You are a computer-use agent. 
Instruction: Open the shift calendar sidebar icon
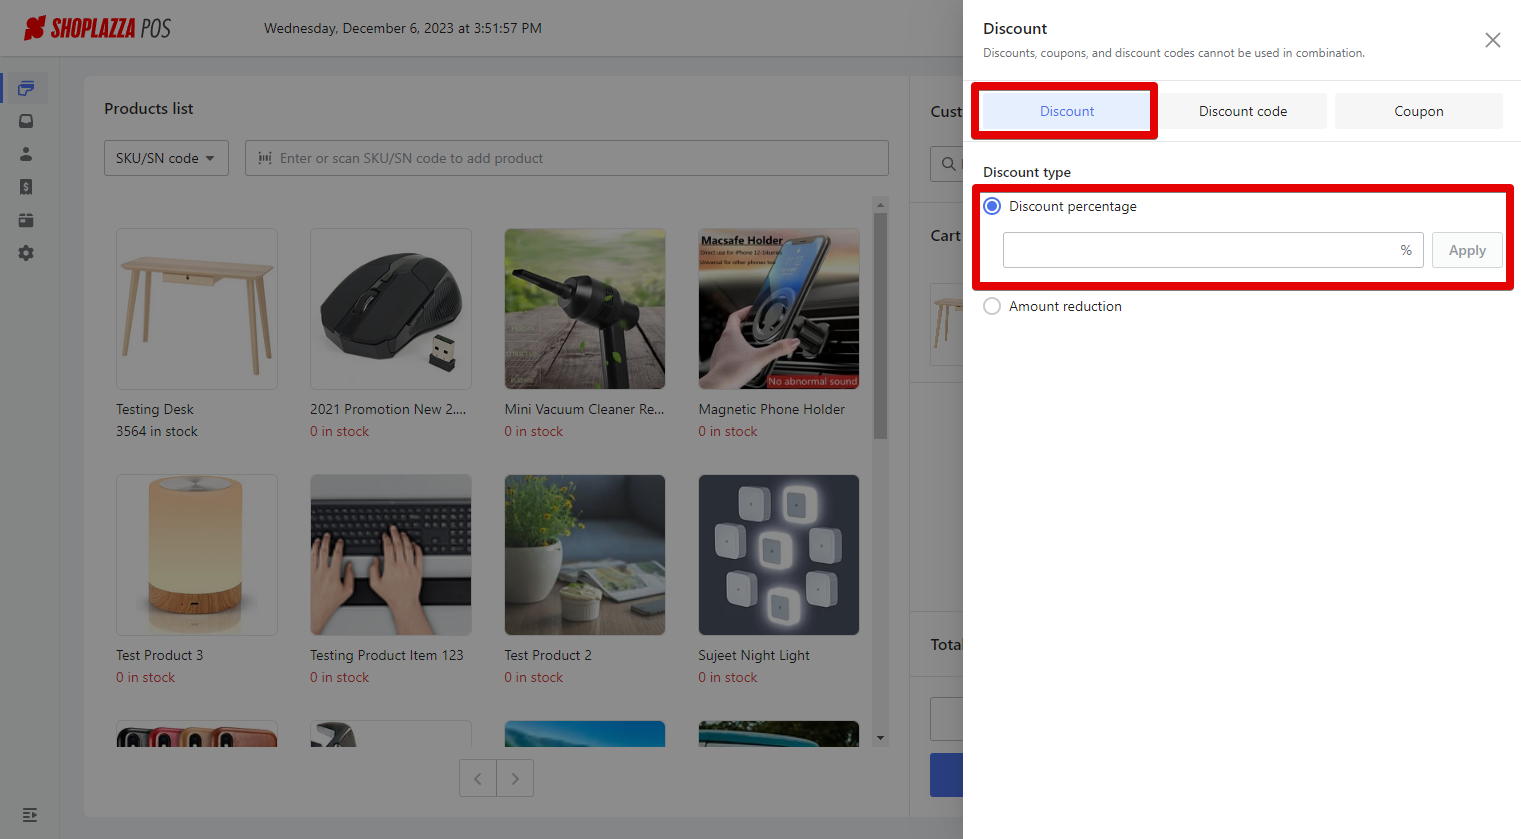point(26,220)
